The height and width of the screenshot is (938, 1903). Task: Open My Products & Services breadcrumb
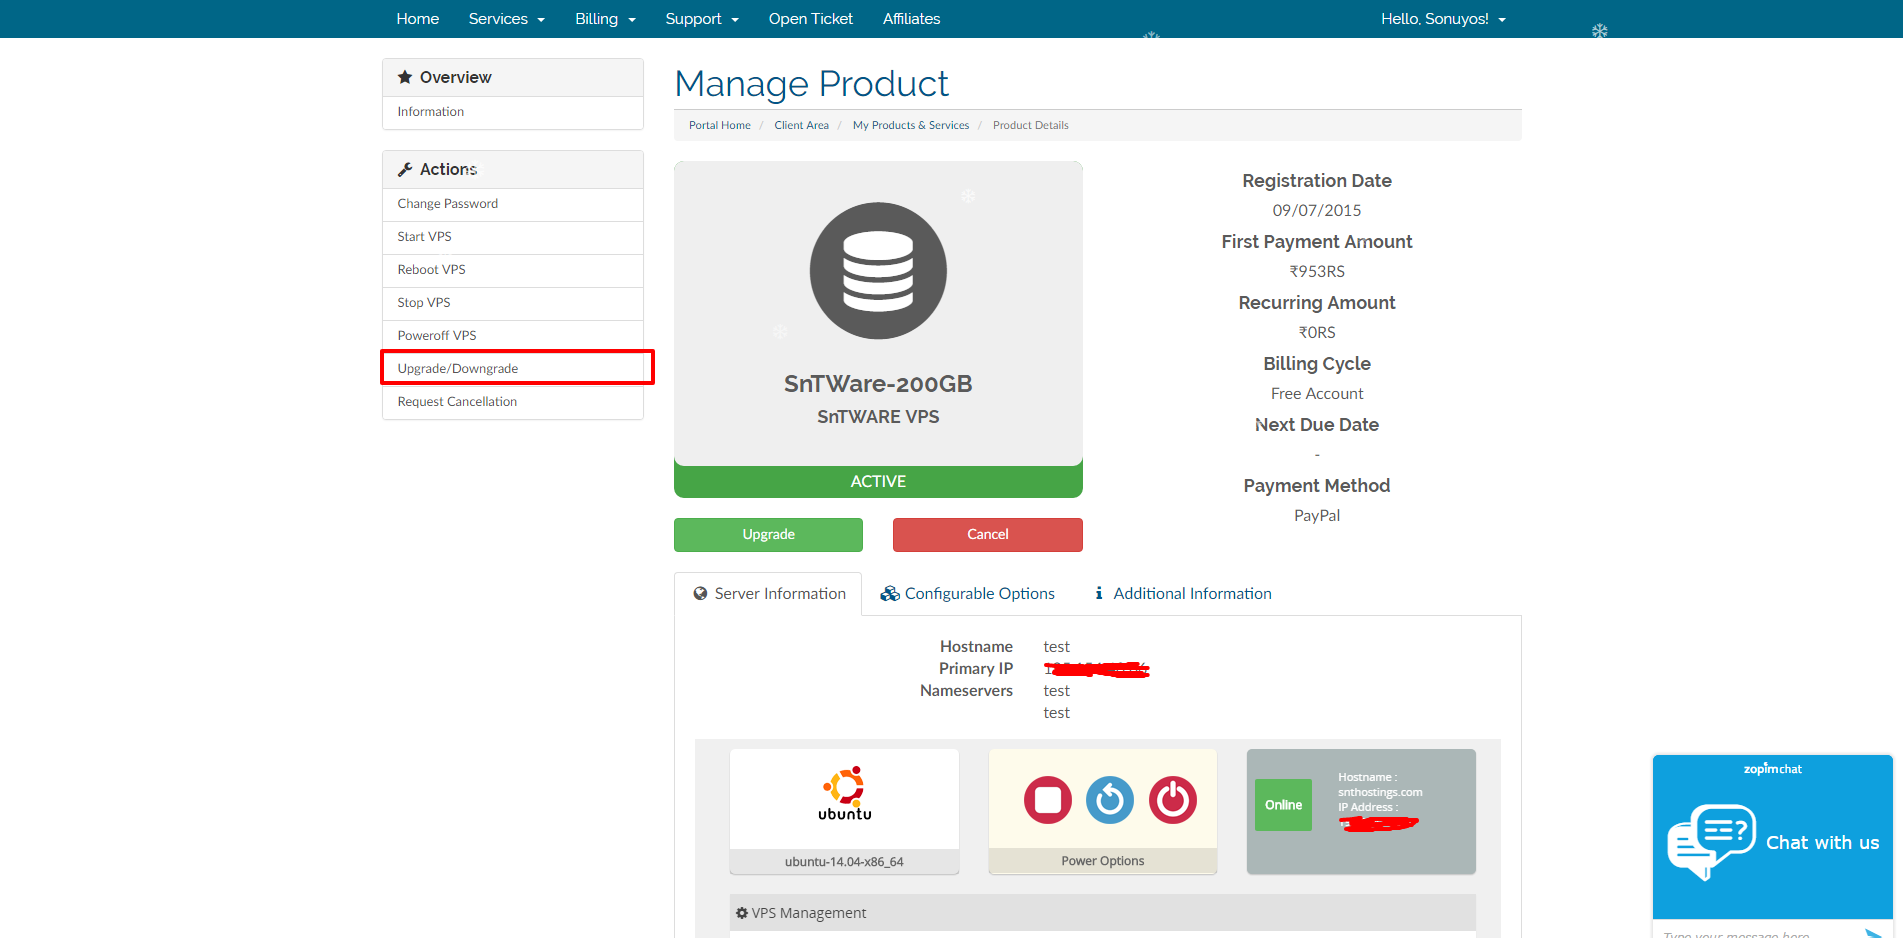point(911,125)
